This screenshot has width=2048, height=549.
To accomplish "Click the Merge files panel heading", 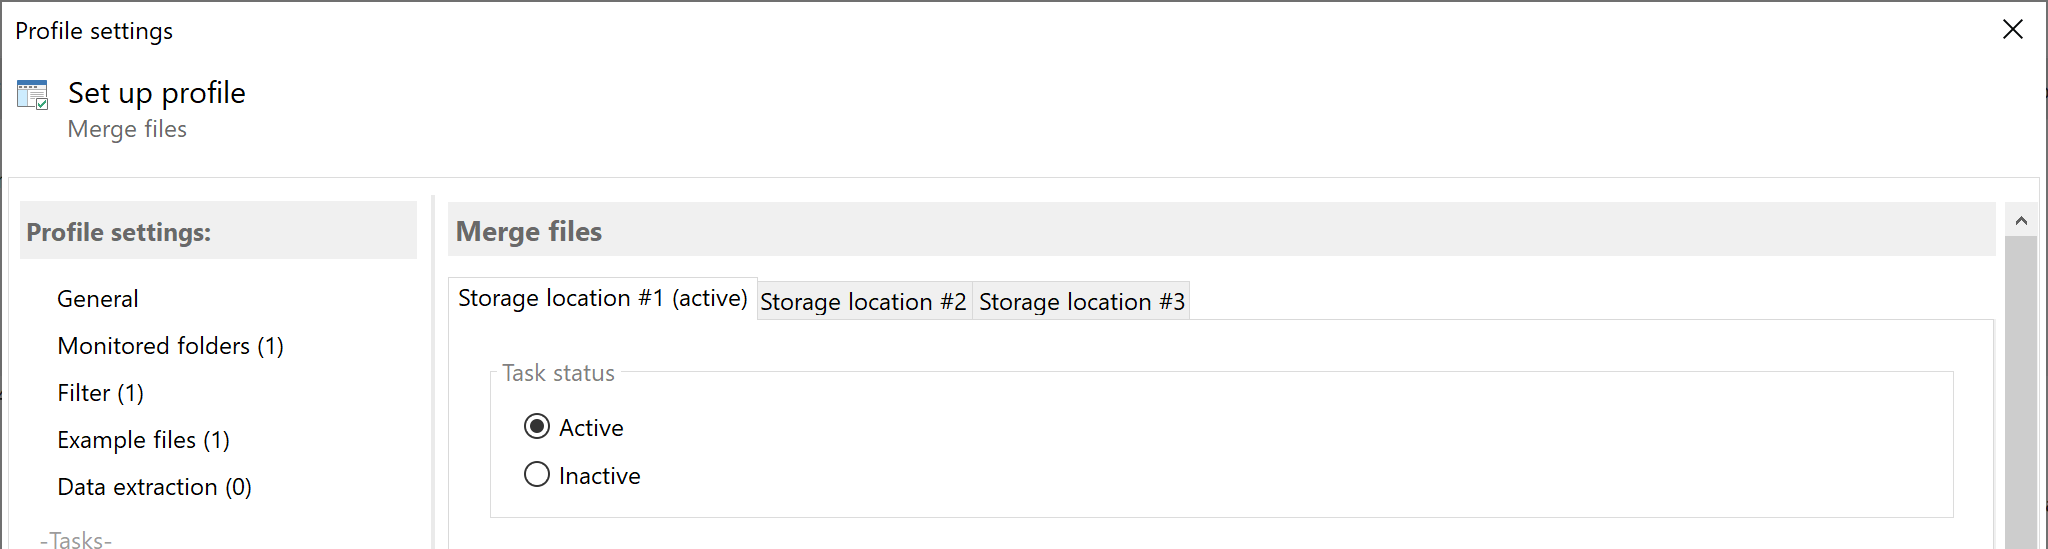I will point(529,232).
